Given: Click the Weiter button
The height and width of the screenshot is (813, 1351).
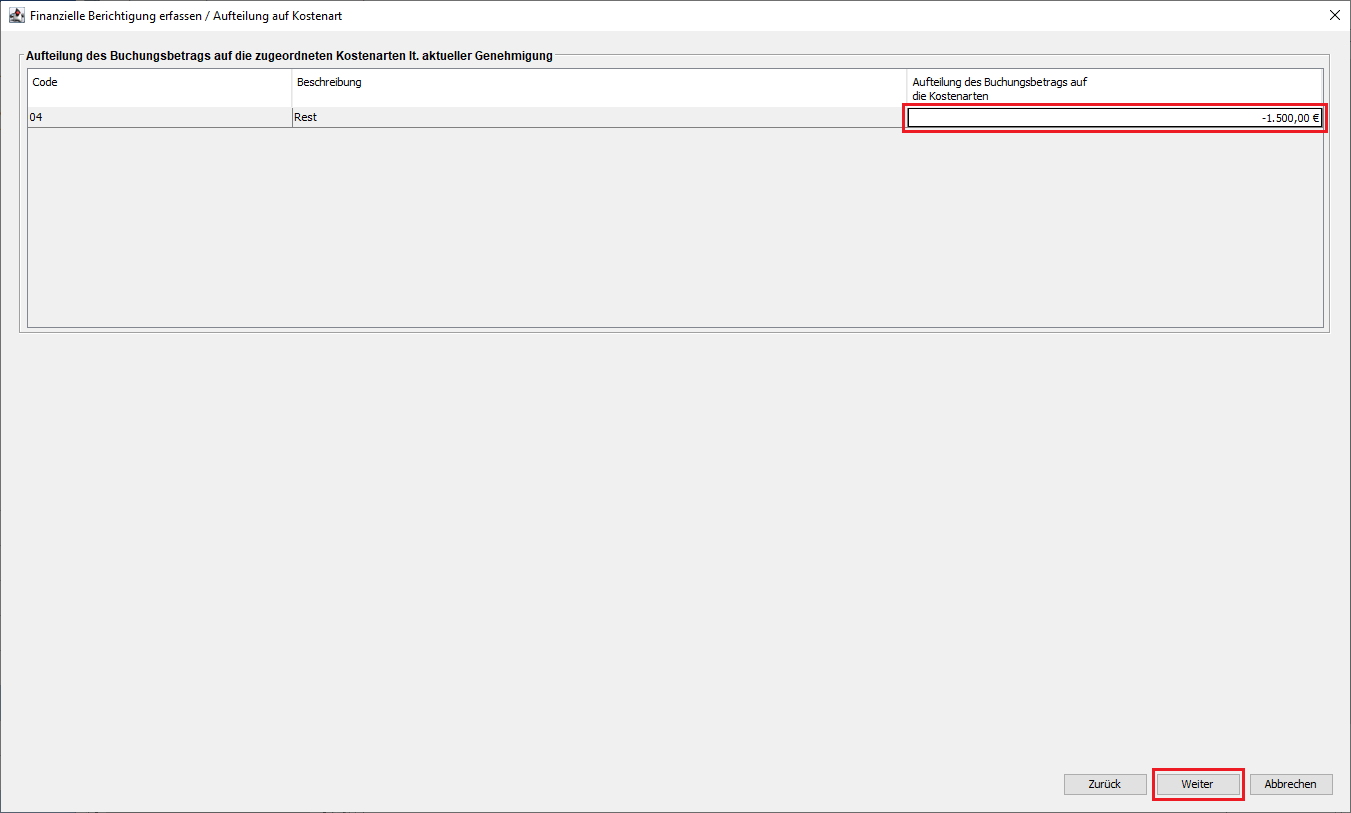Looking at the screenshot, I should coord(1197,784).
